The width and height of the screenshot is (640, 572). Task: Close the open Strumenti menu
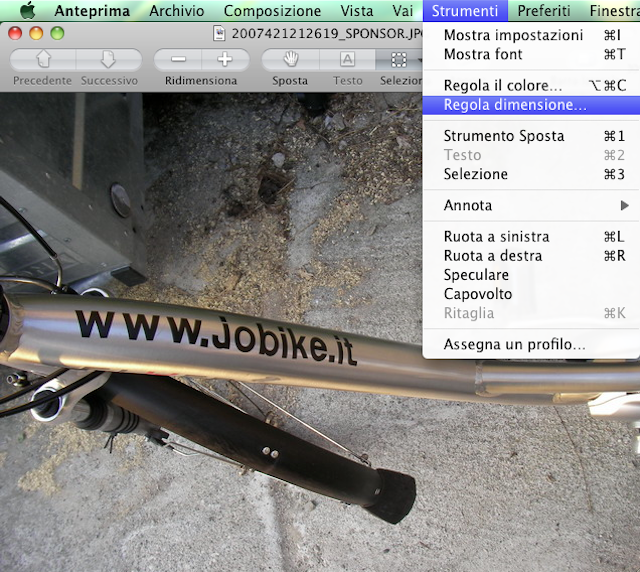coord(465,11)
